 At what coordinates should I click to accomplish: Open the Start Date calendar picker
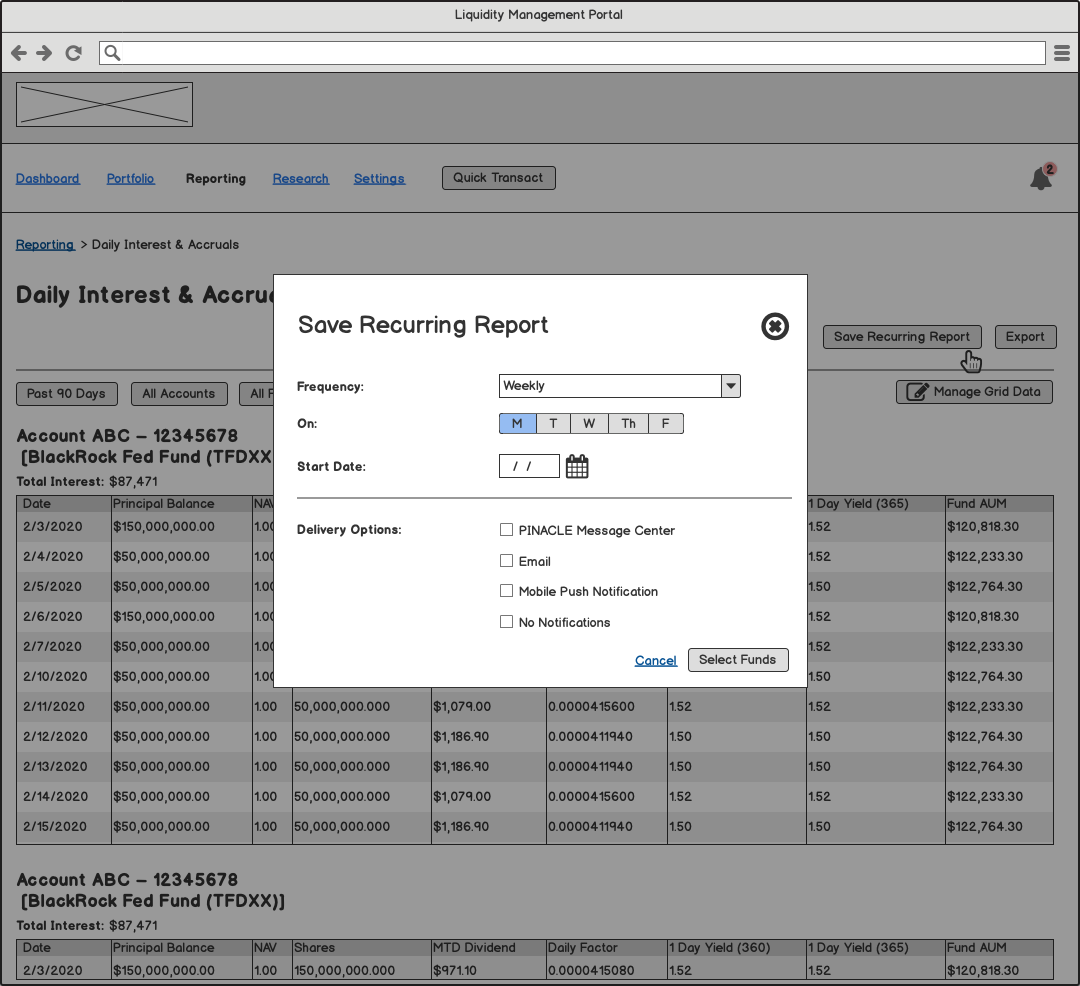coord(577,466)
